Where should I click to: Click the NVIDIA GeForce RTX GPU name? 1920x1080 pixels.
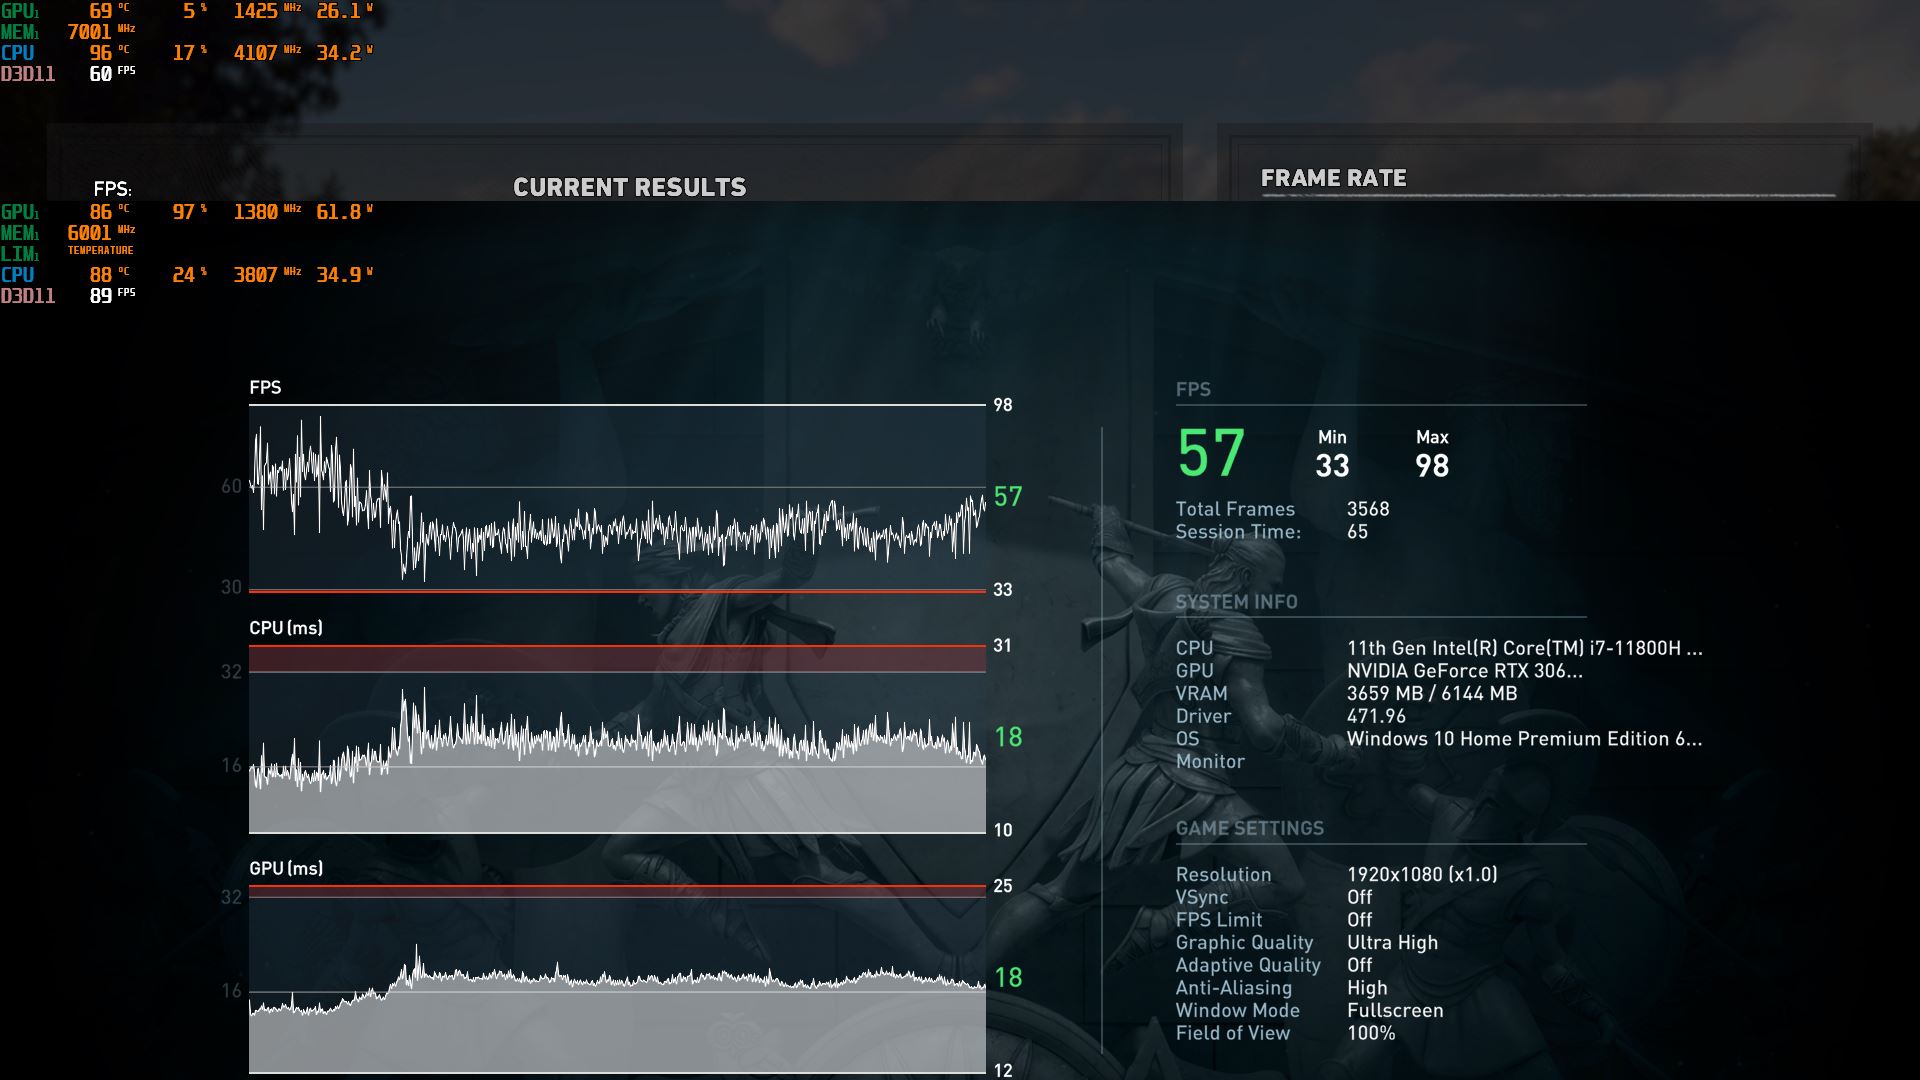point(1464,671)
